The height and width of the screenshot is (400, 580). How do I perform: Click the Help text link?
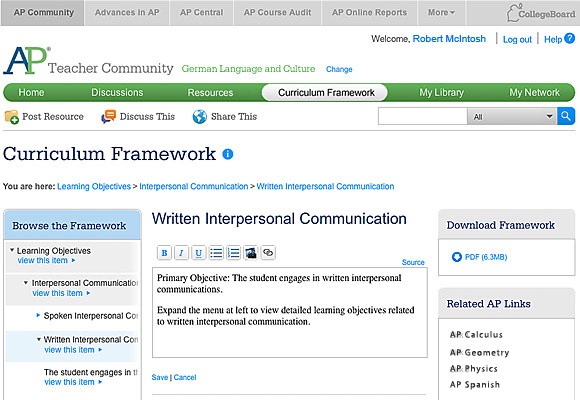click(x=553, y=39)
